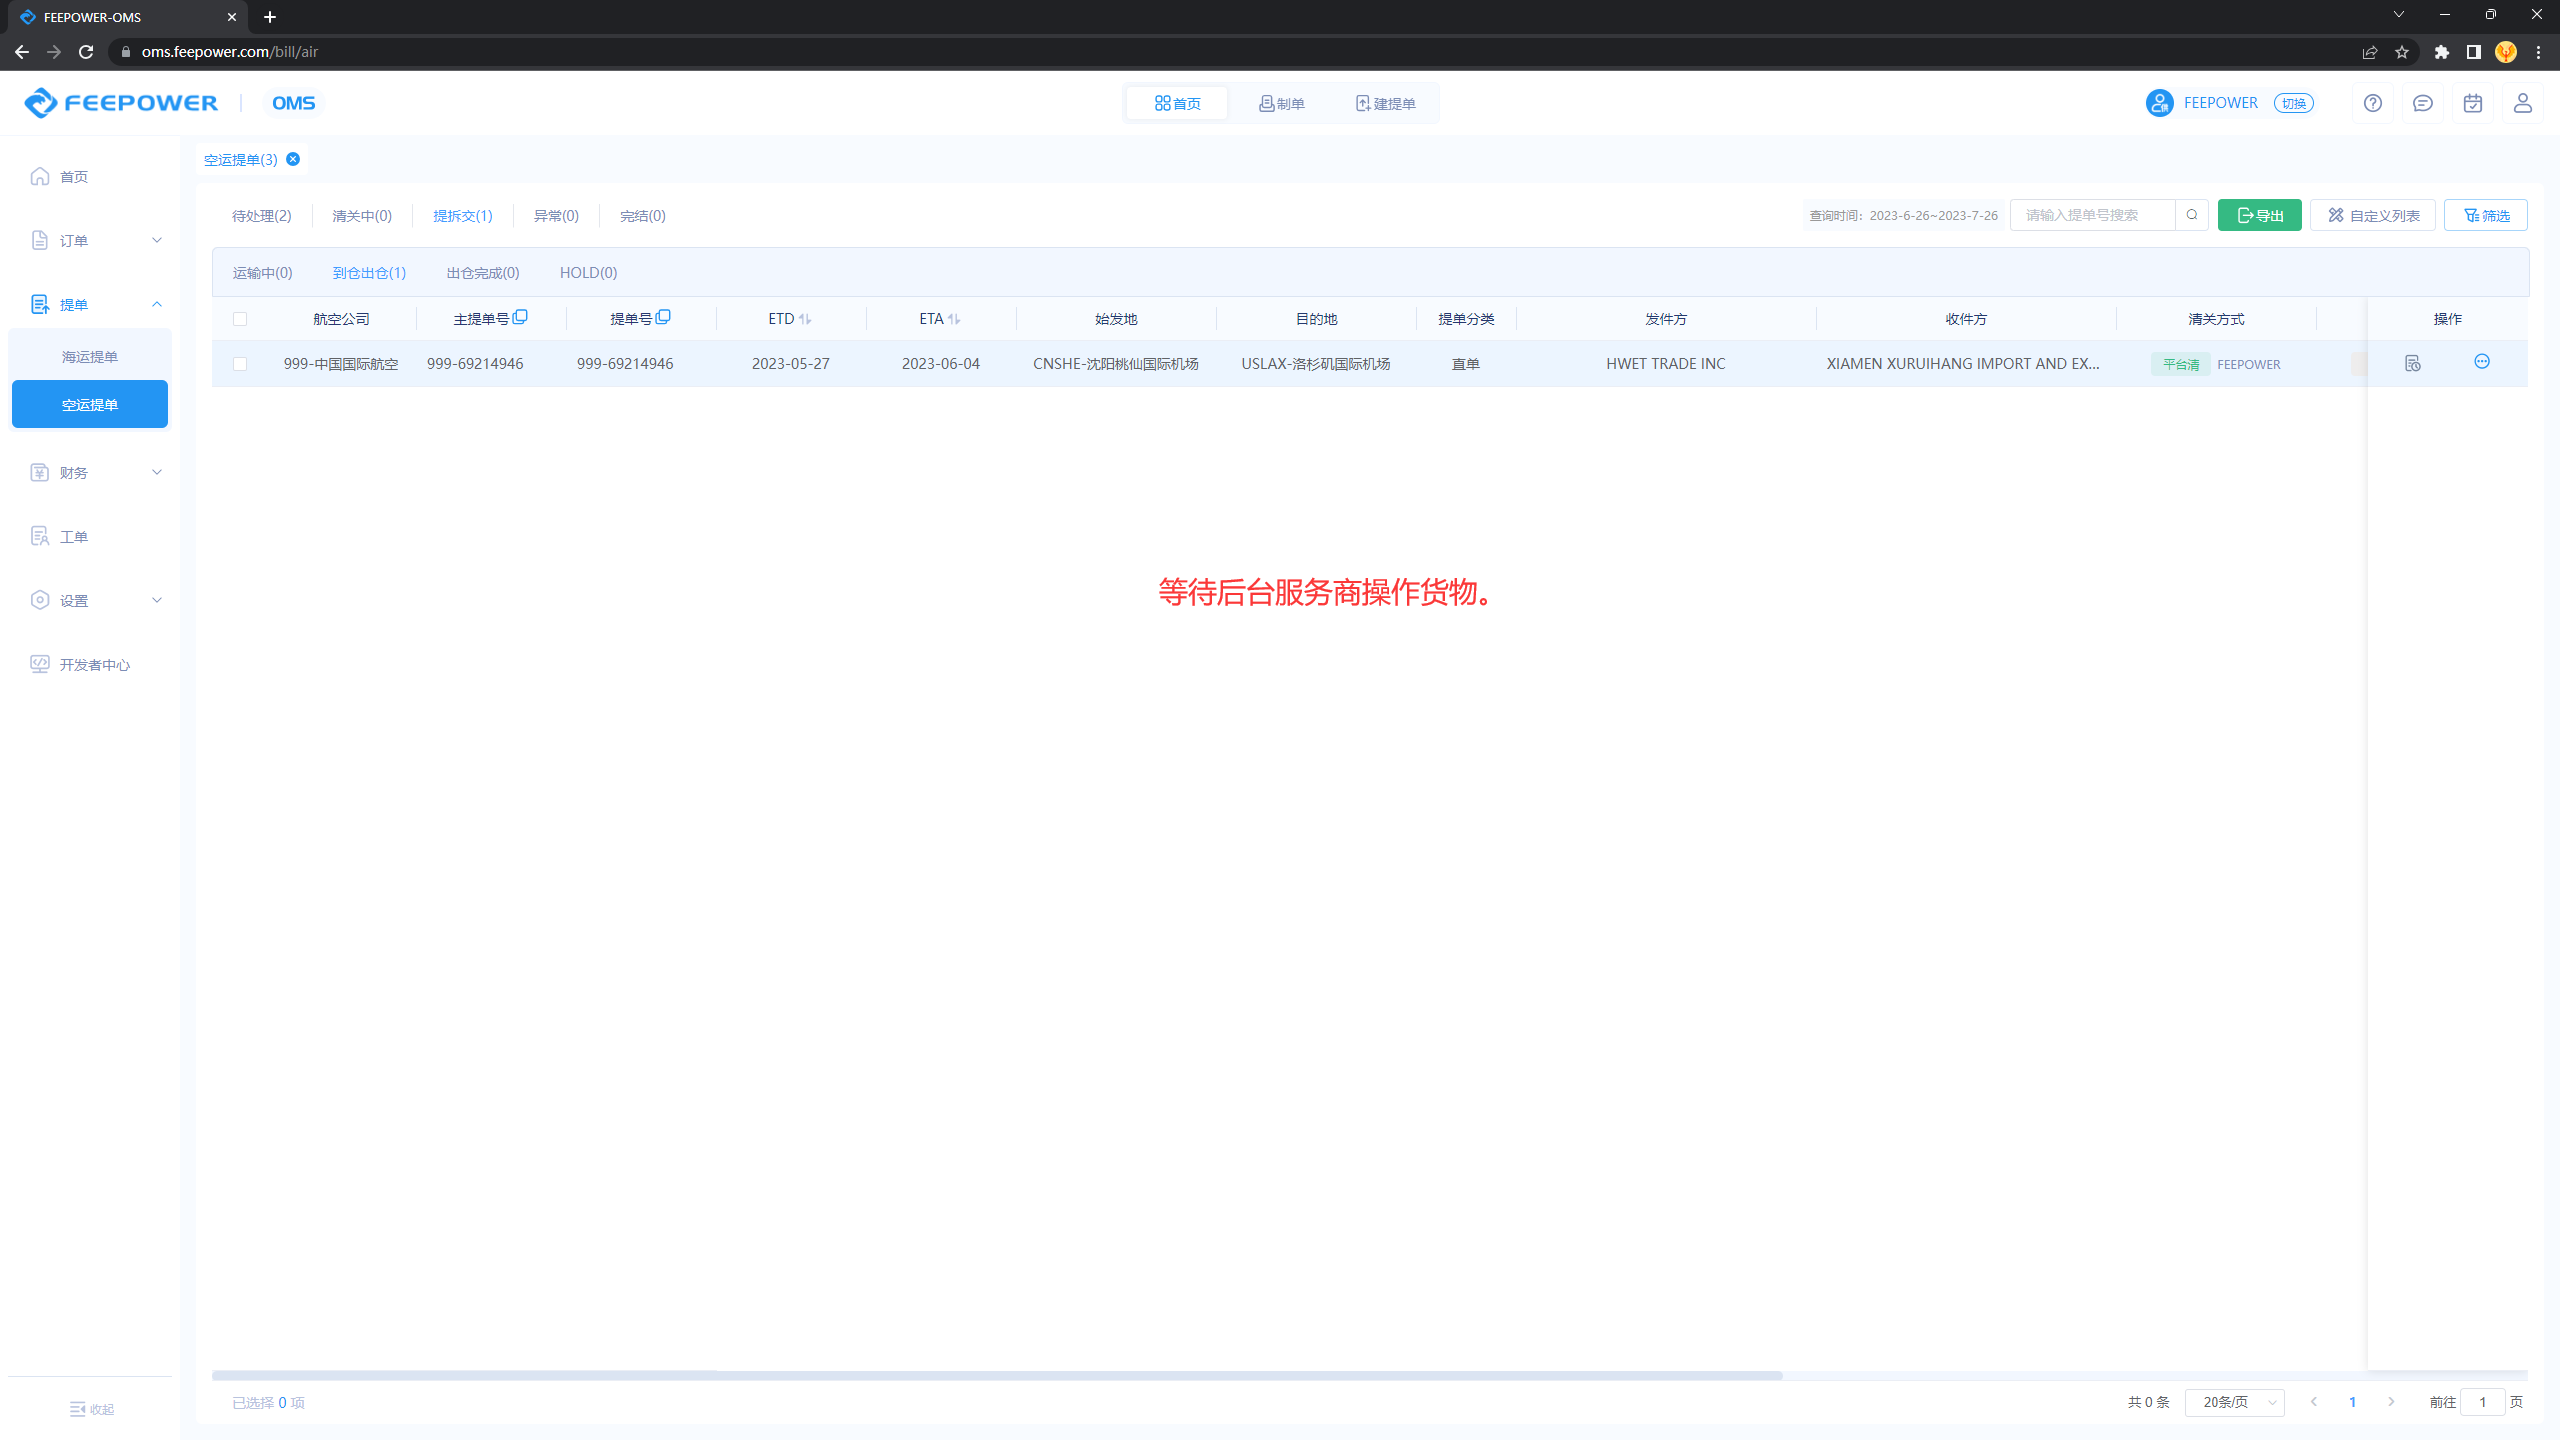Select the 到仓出仓(1) sub-tab

point(370,273)
